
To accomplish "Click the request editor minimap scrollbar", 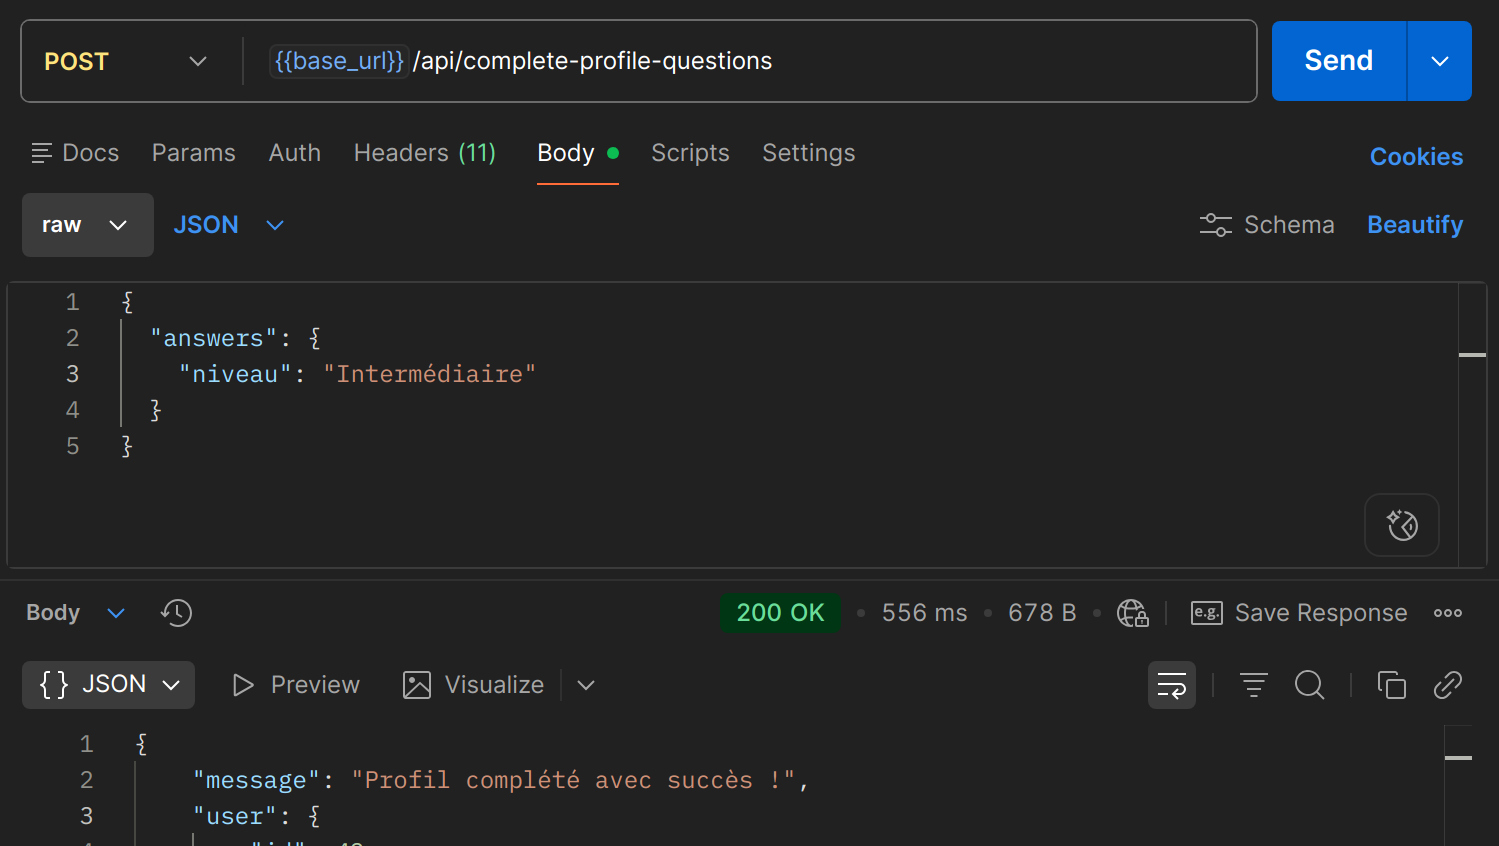I will click(1472, 424).
